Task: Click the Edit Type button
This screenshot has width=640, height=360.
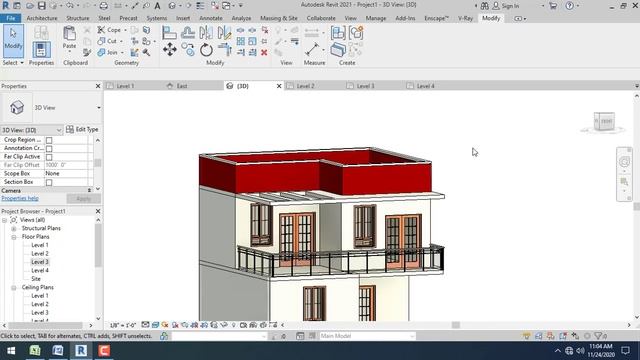Action: click(x=82, y=129)
